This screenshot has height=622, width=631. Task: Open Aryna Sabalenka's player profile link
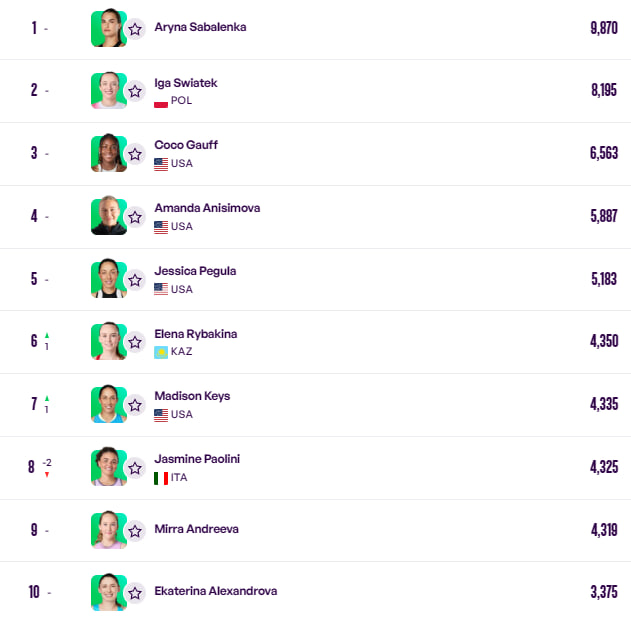(x=200, y=27)
